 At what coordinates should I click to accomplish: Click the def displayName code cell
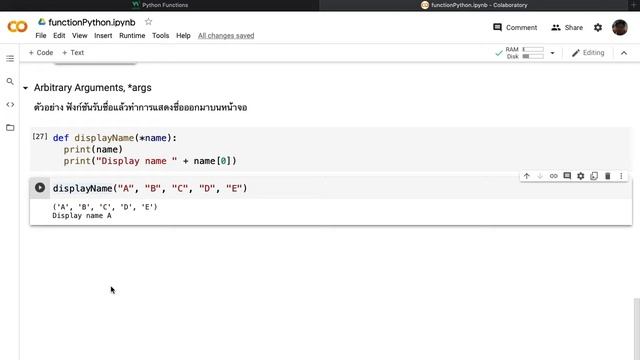tap(331, 149)
